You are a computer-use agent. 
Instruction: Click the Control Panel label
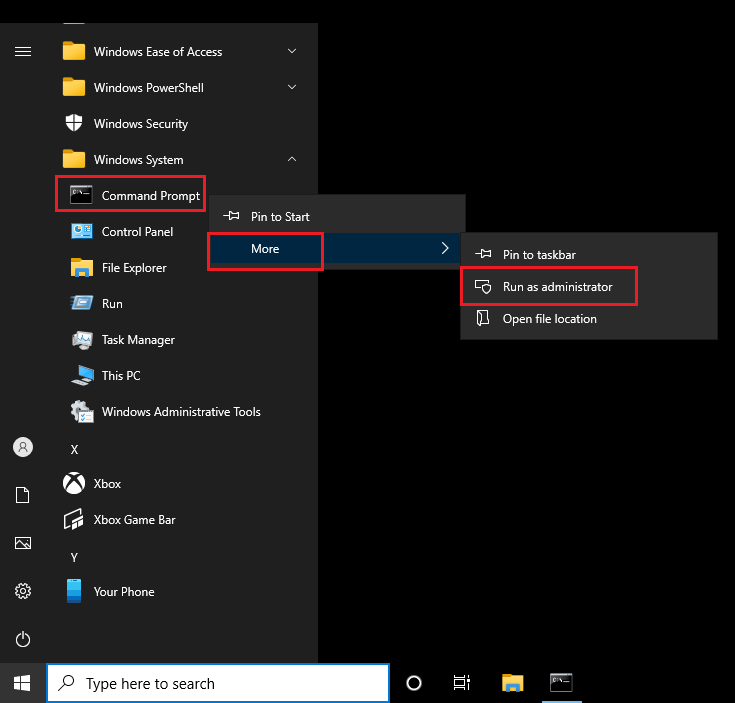tap(137, 232)
